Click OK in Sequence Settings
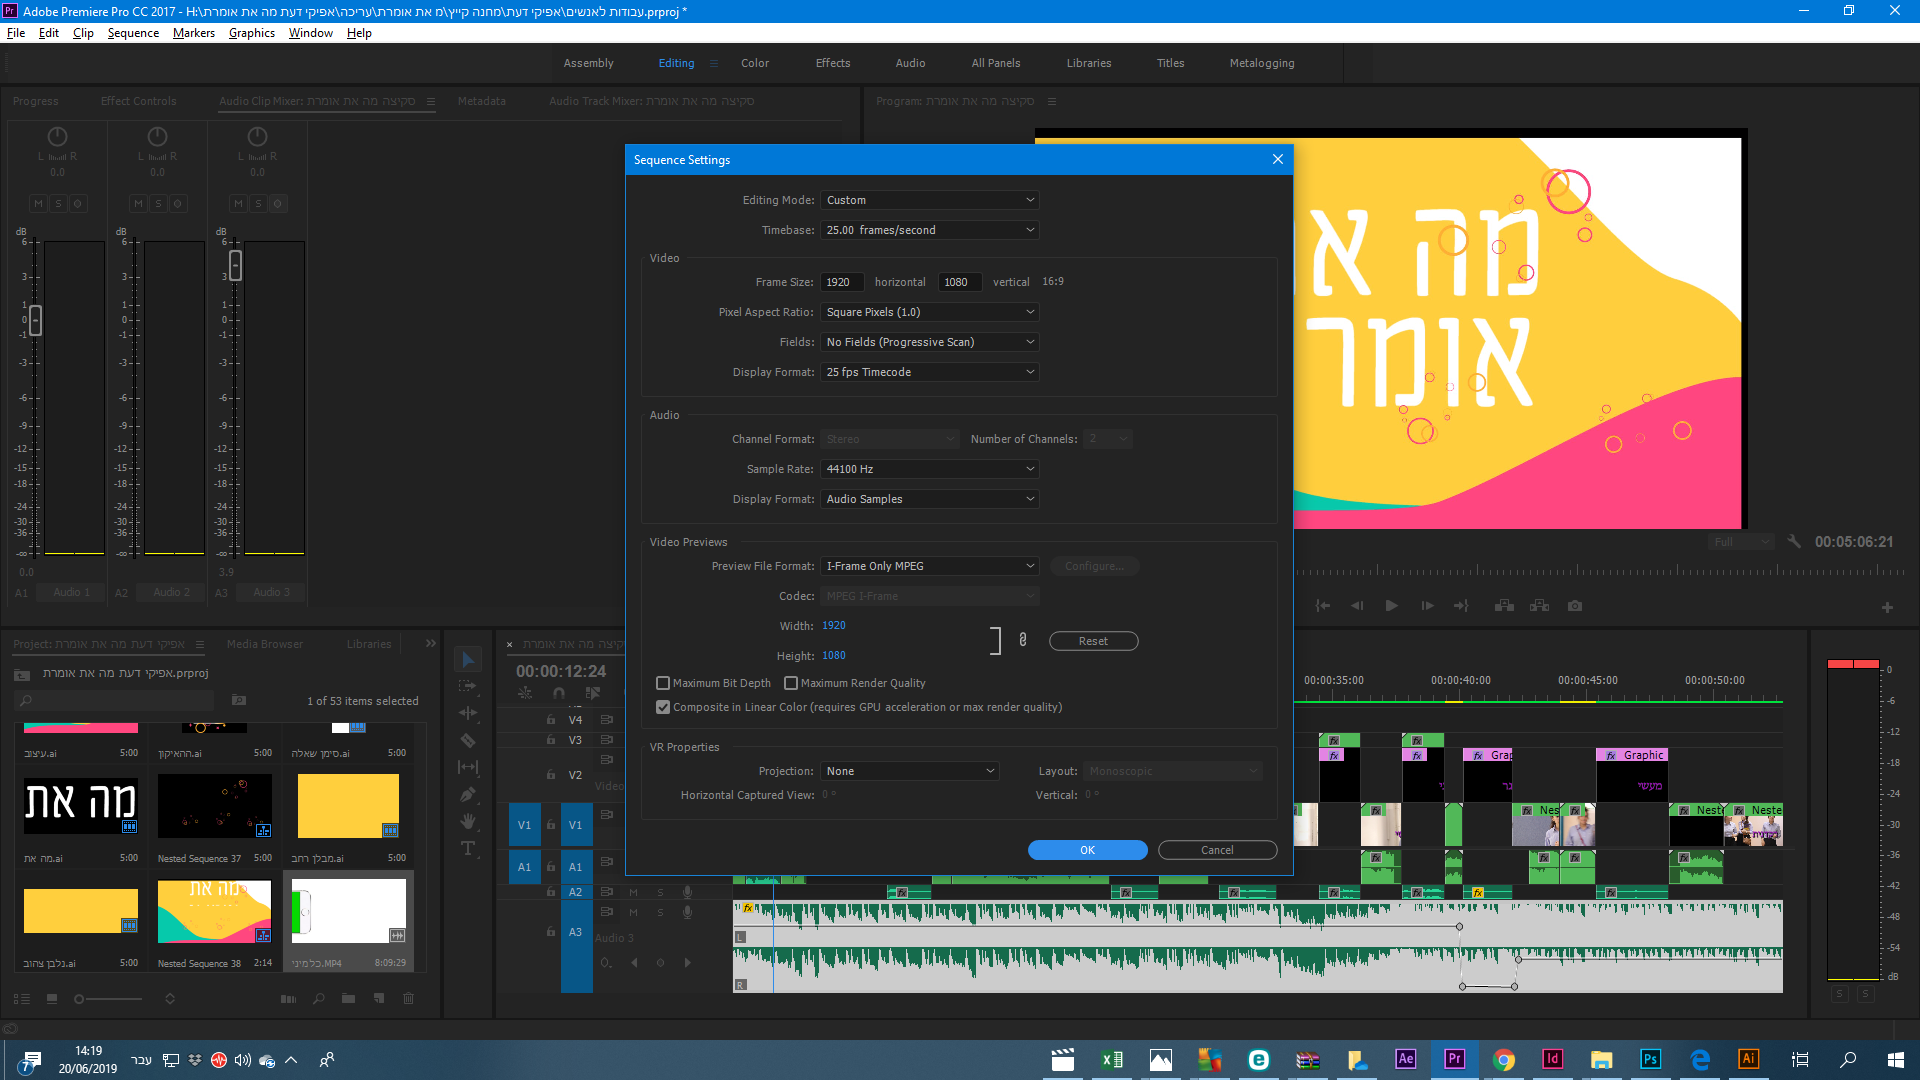This screenshot has height=1080, width=1920. [1087, 850]
